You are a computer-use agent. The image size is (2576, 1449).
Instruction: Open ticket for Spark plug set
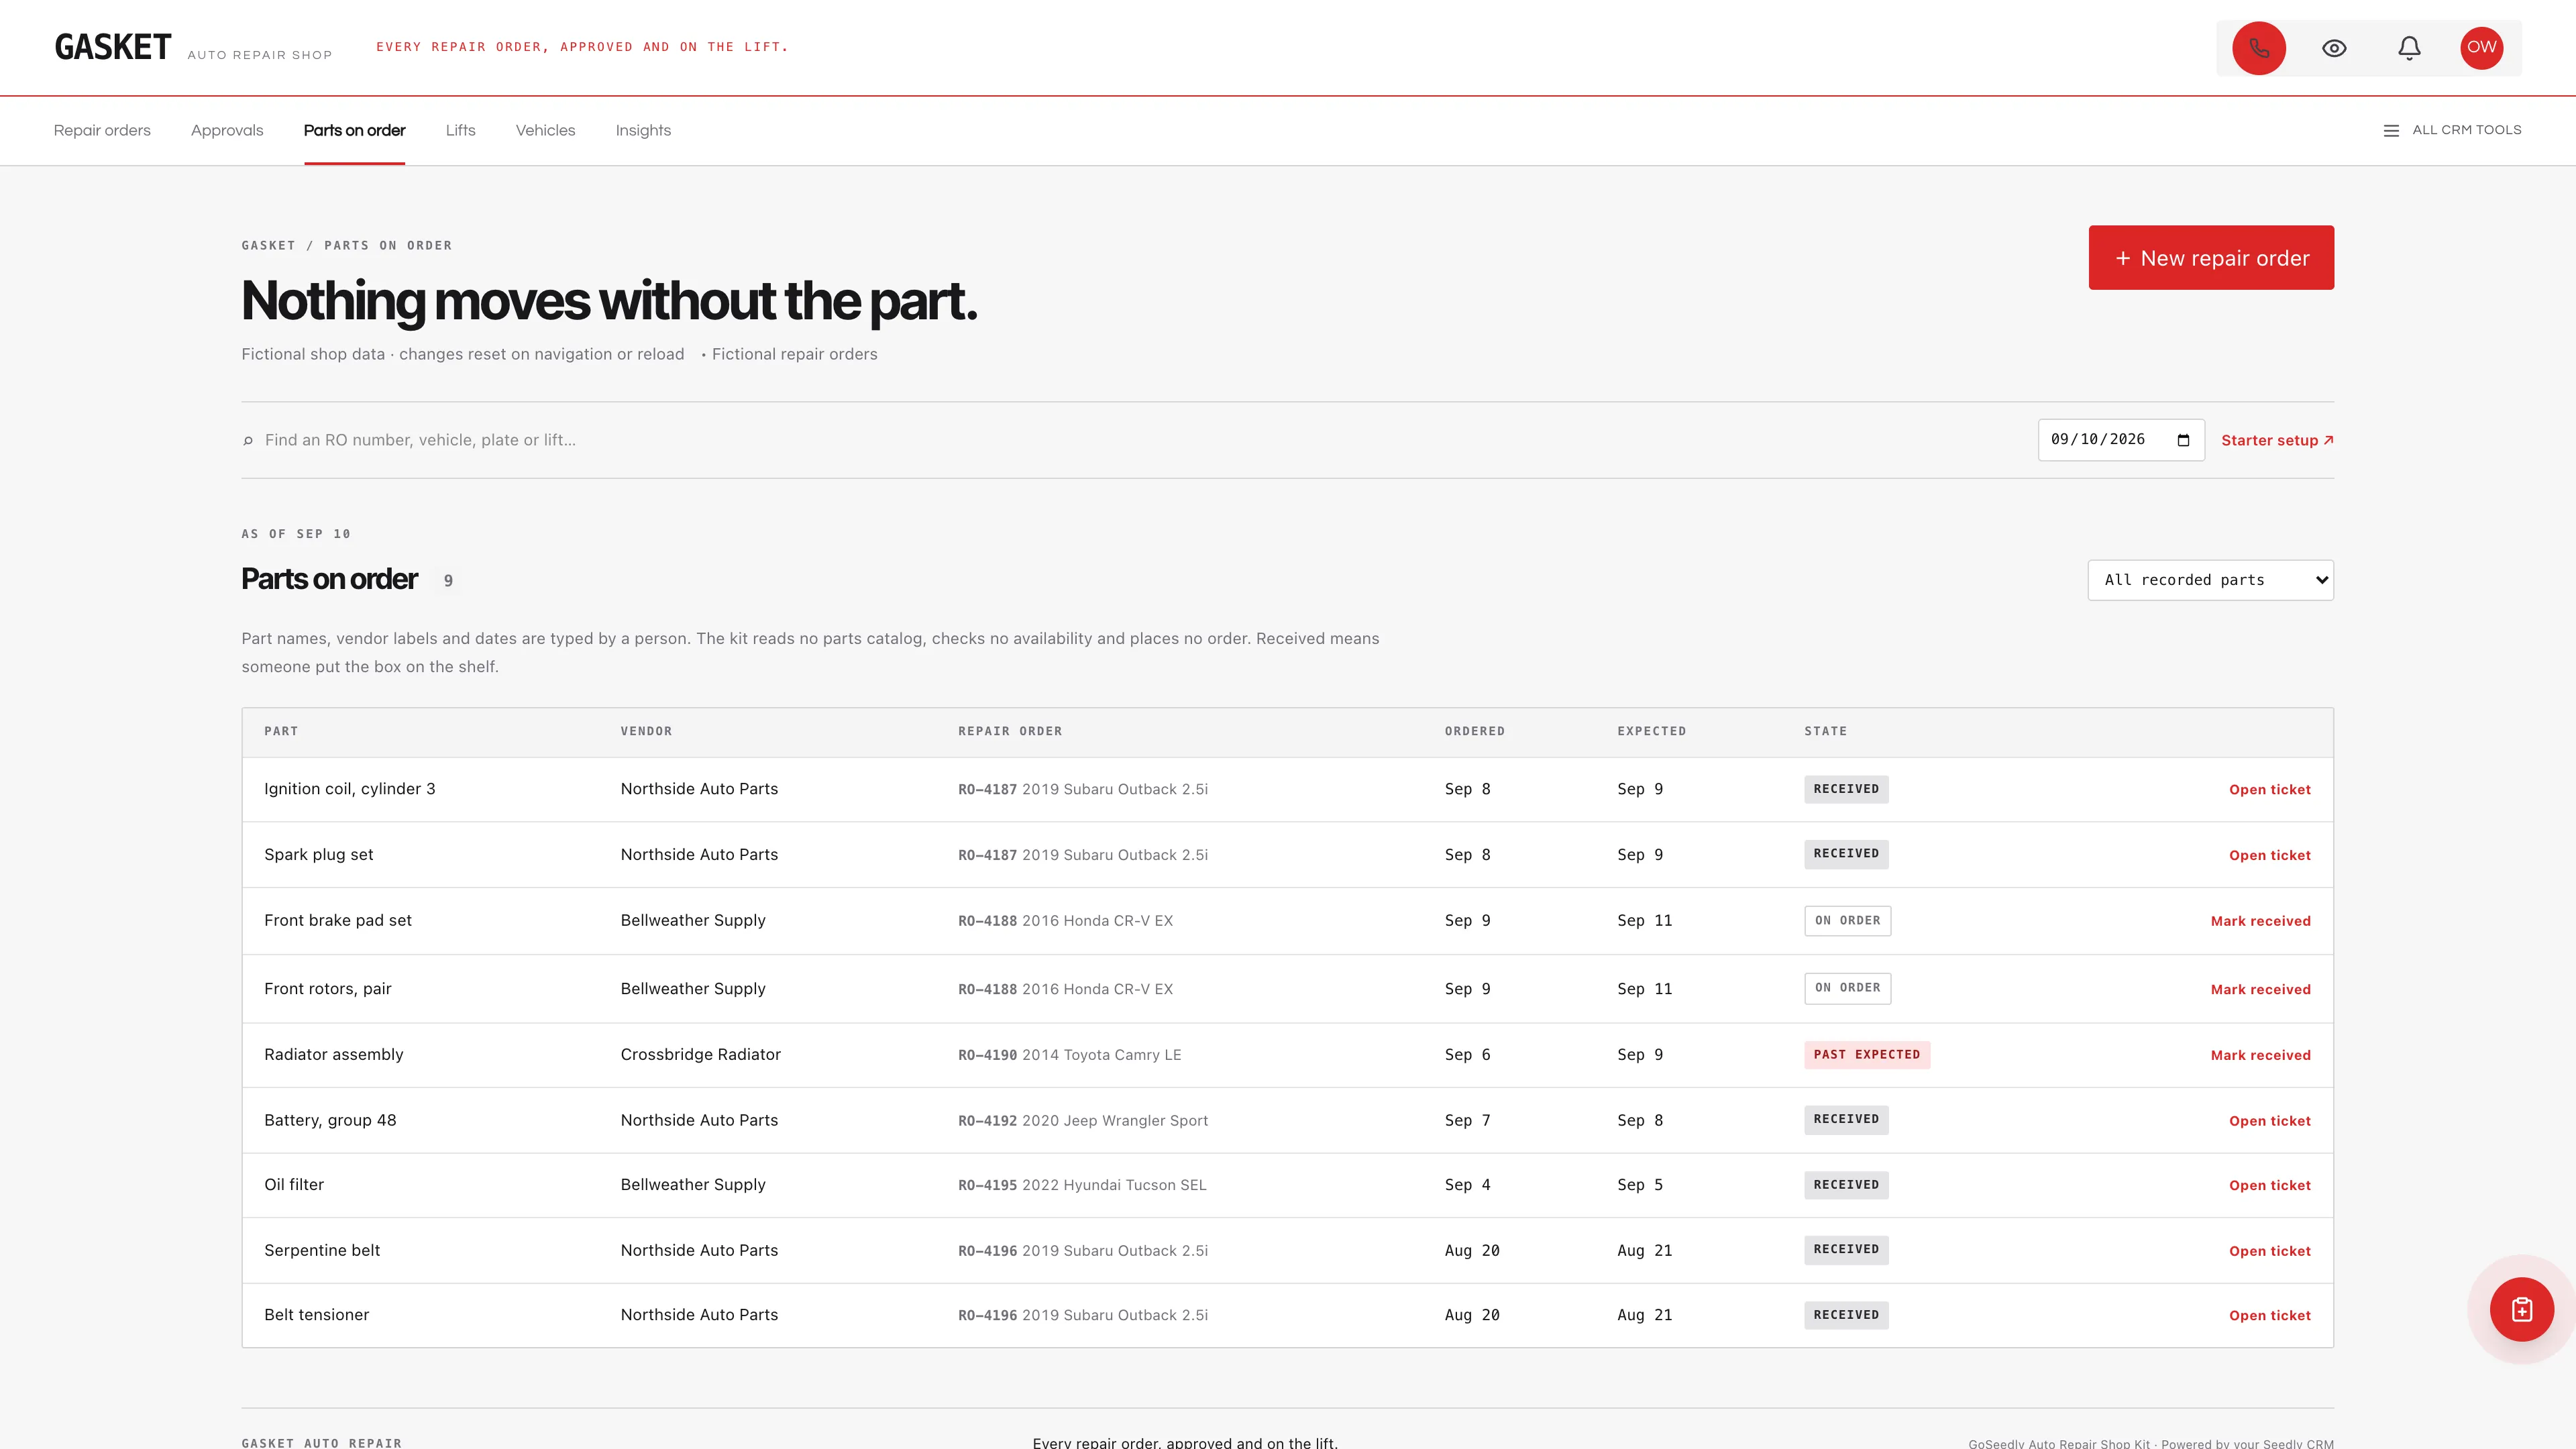(x=2269, y=855)
